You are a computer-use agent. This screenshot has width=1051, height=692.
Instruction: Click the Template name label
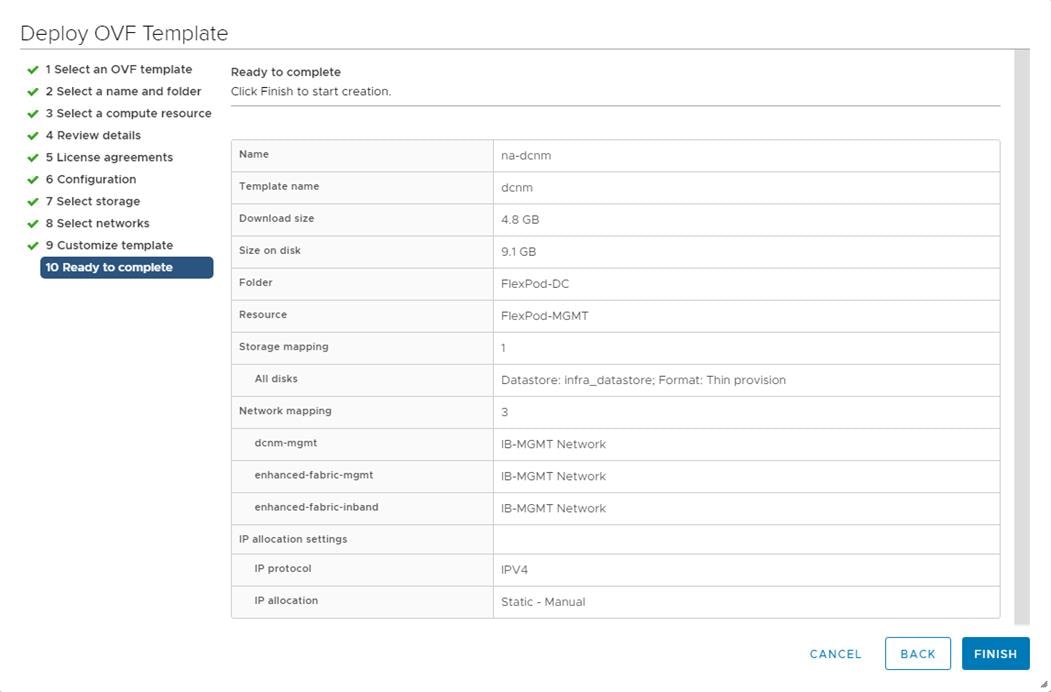[279, 186]
